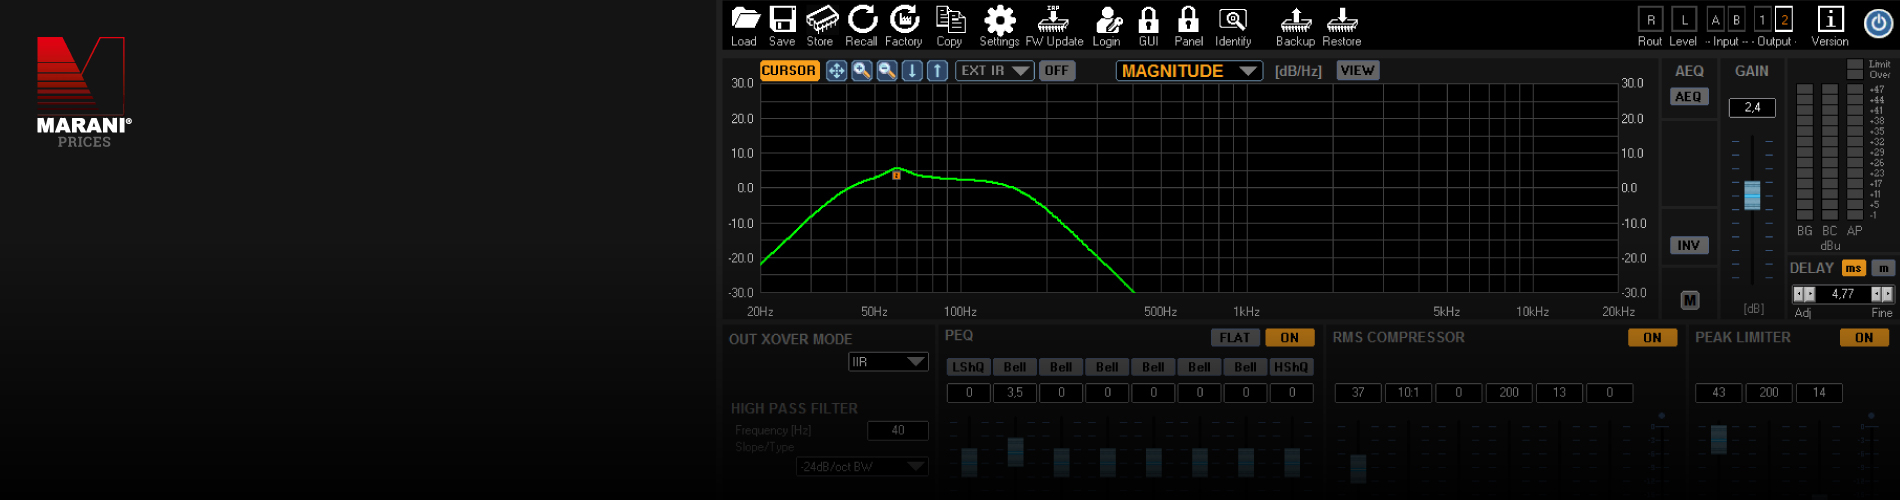
Task: Click the Store chip icon
Action: point(821,20)
